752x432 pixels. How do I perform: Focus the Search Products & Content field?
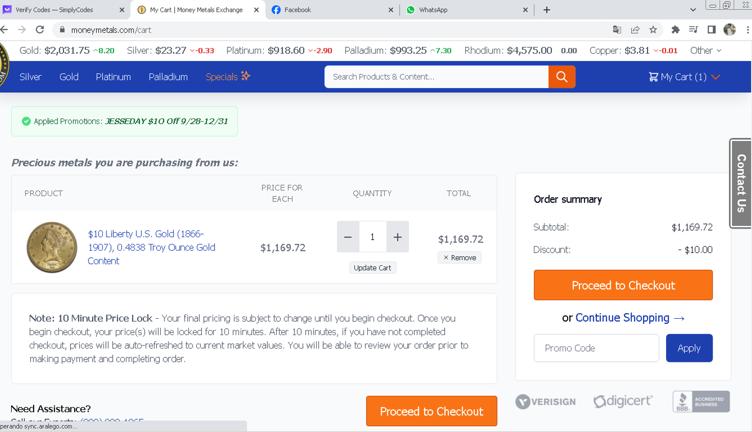(436, 77)
